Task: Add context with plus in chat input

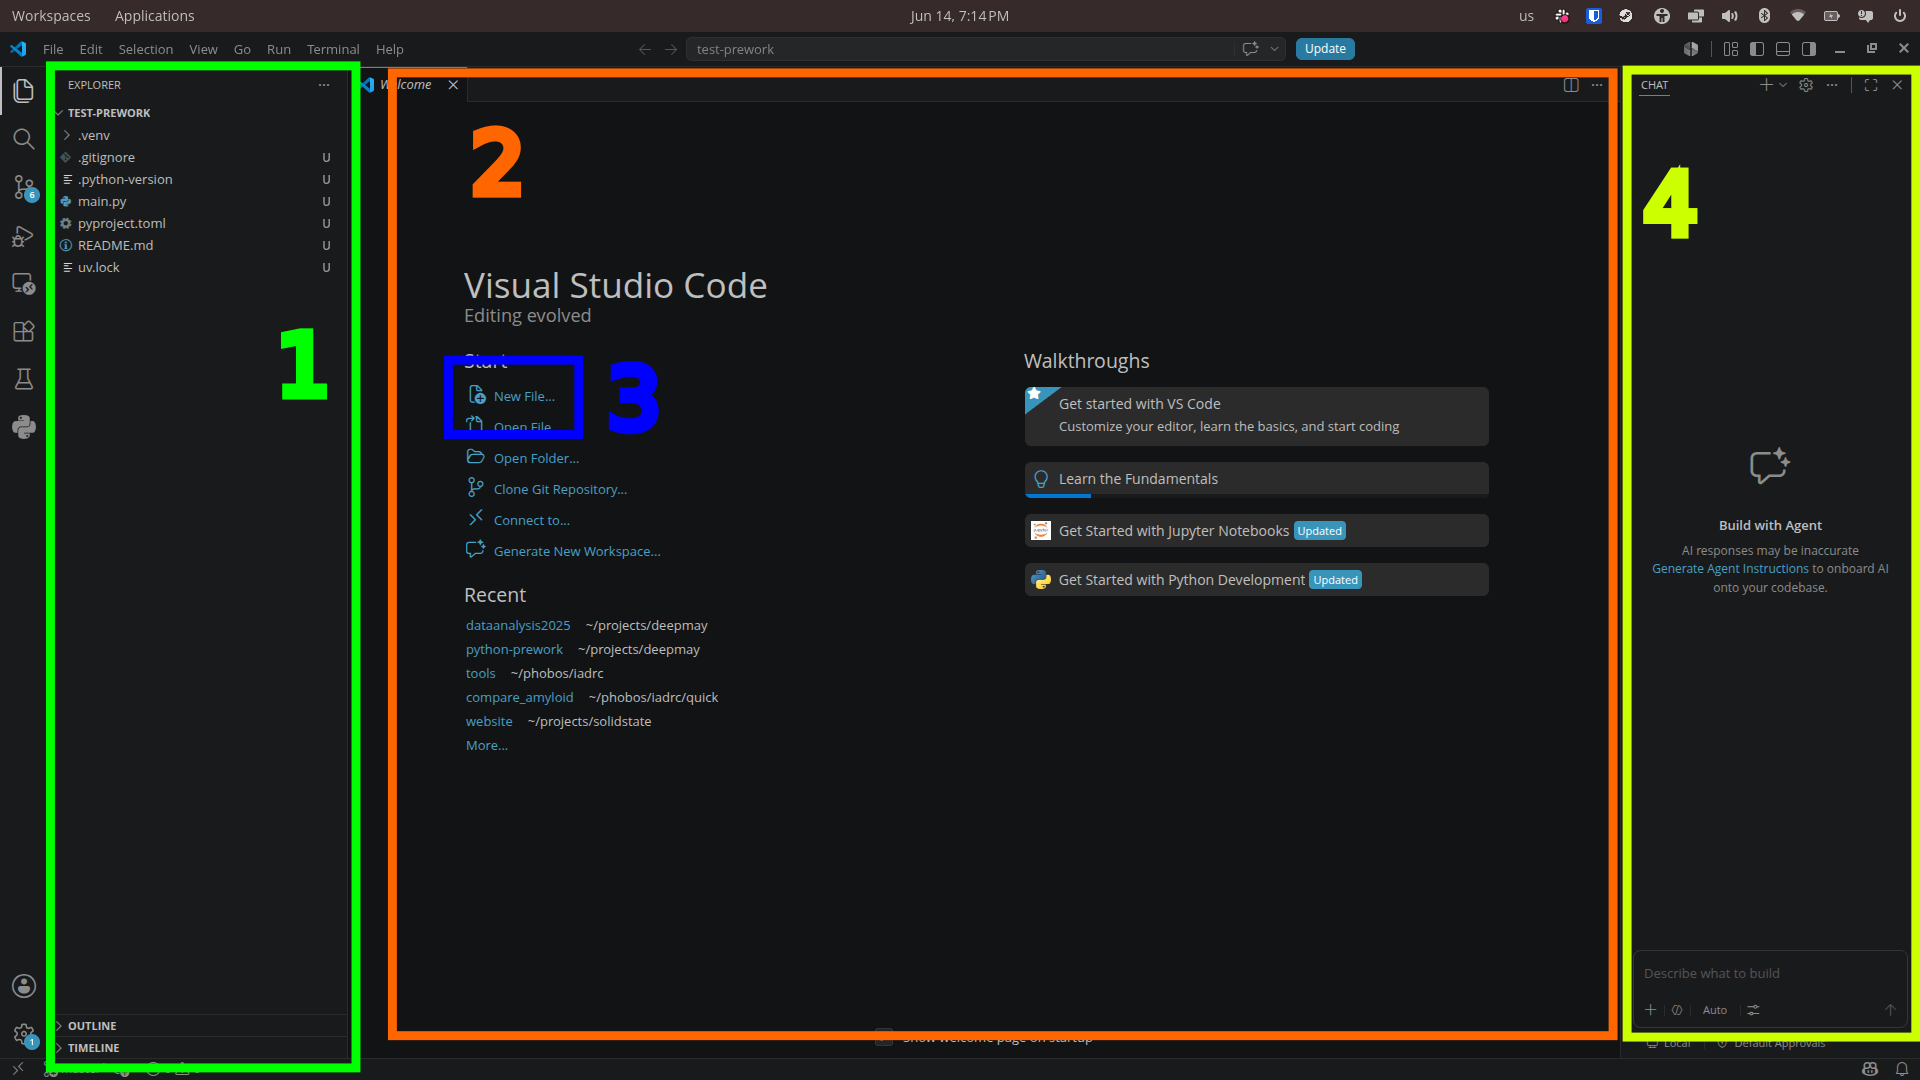Action: click(x=1650, y=1010)
